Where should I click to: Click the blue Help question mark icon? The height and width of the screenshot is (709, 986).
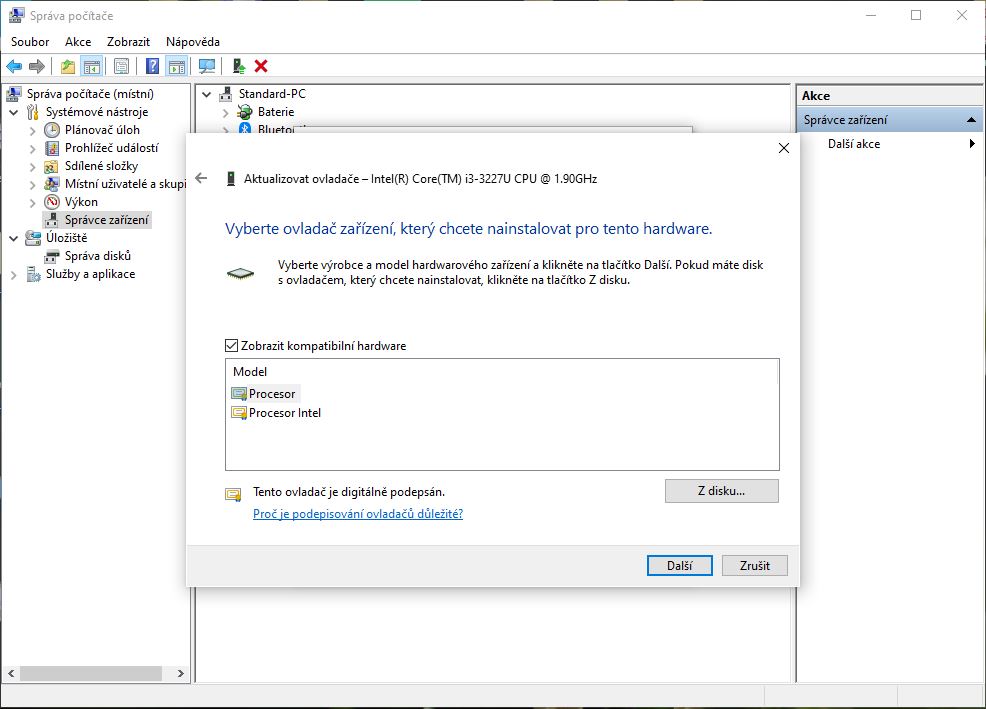point(152,66)
